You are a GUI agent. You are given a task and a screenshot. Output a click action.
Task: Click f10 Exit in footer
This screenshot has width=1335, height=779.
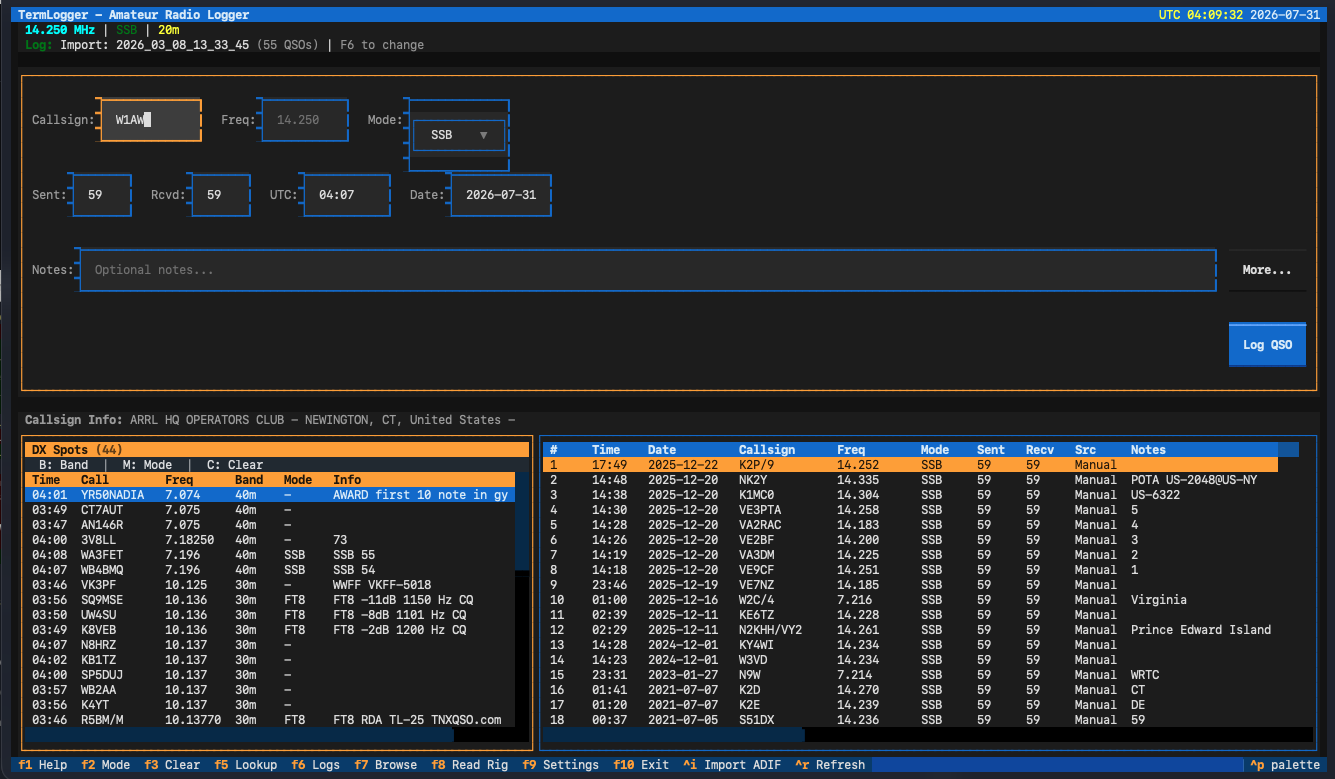[641, 765]
